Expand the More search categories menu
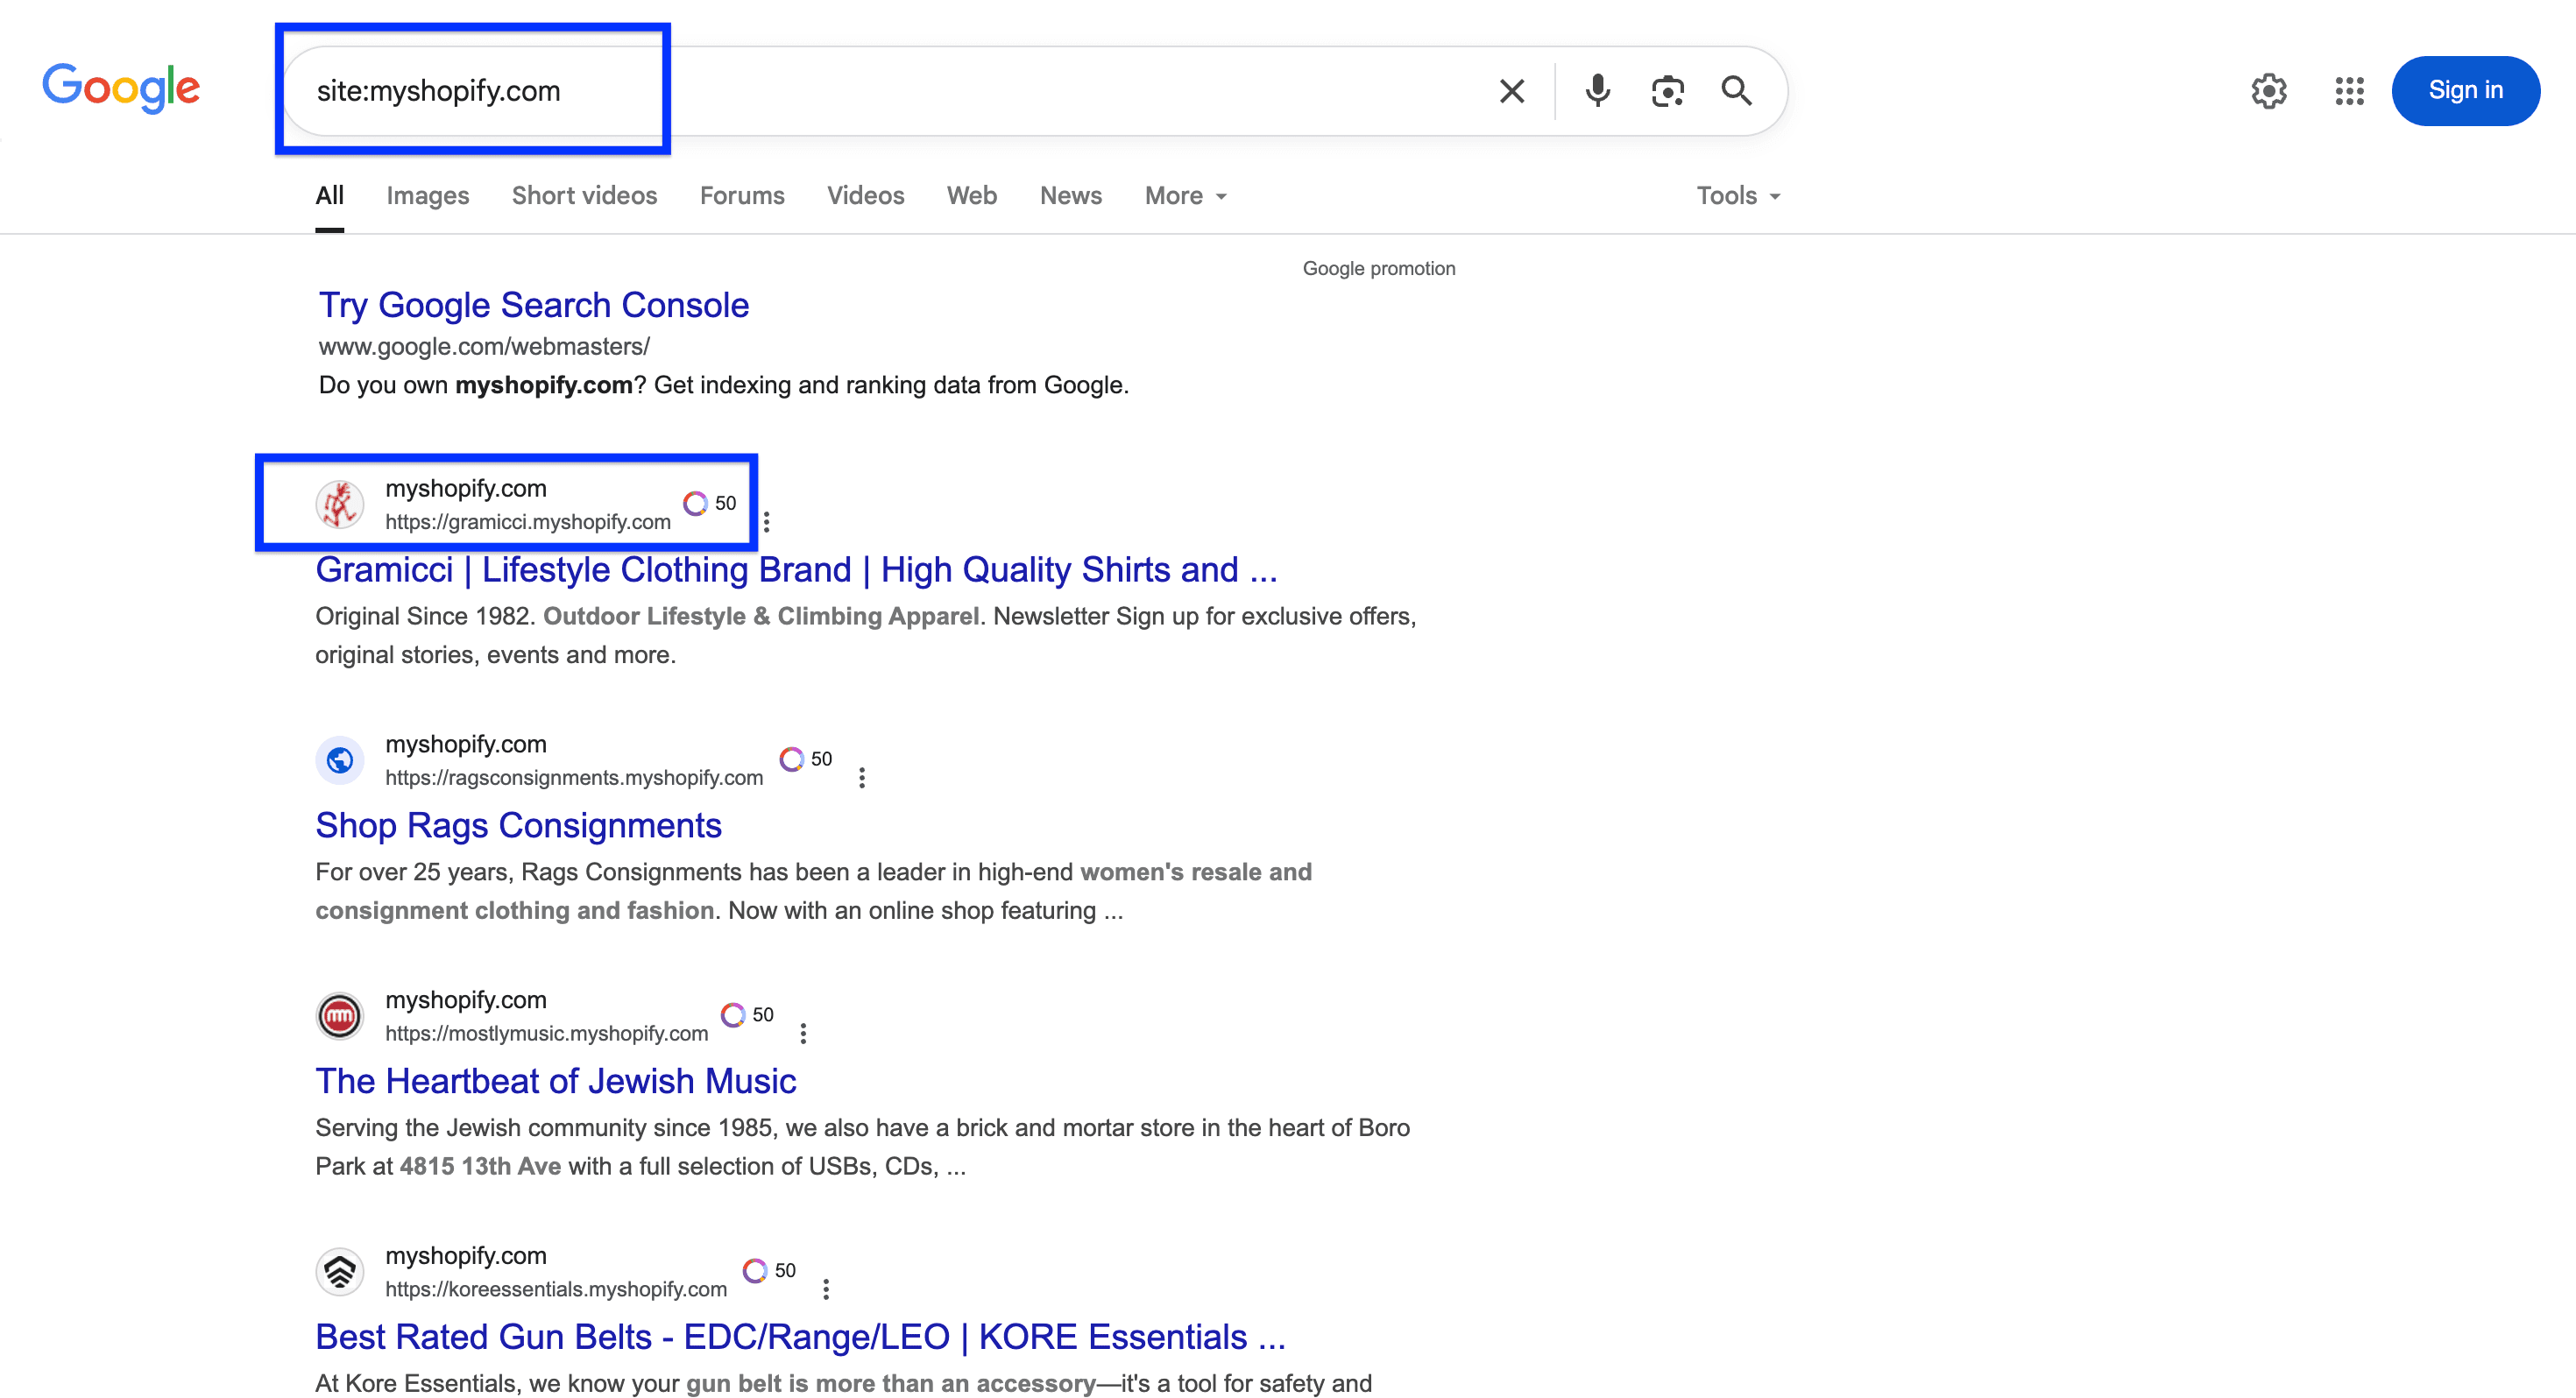 pyautogui.click(x=1184, y=195)
